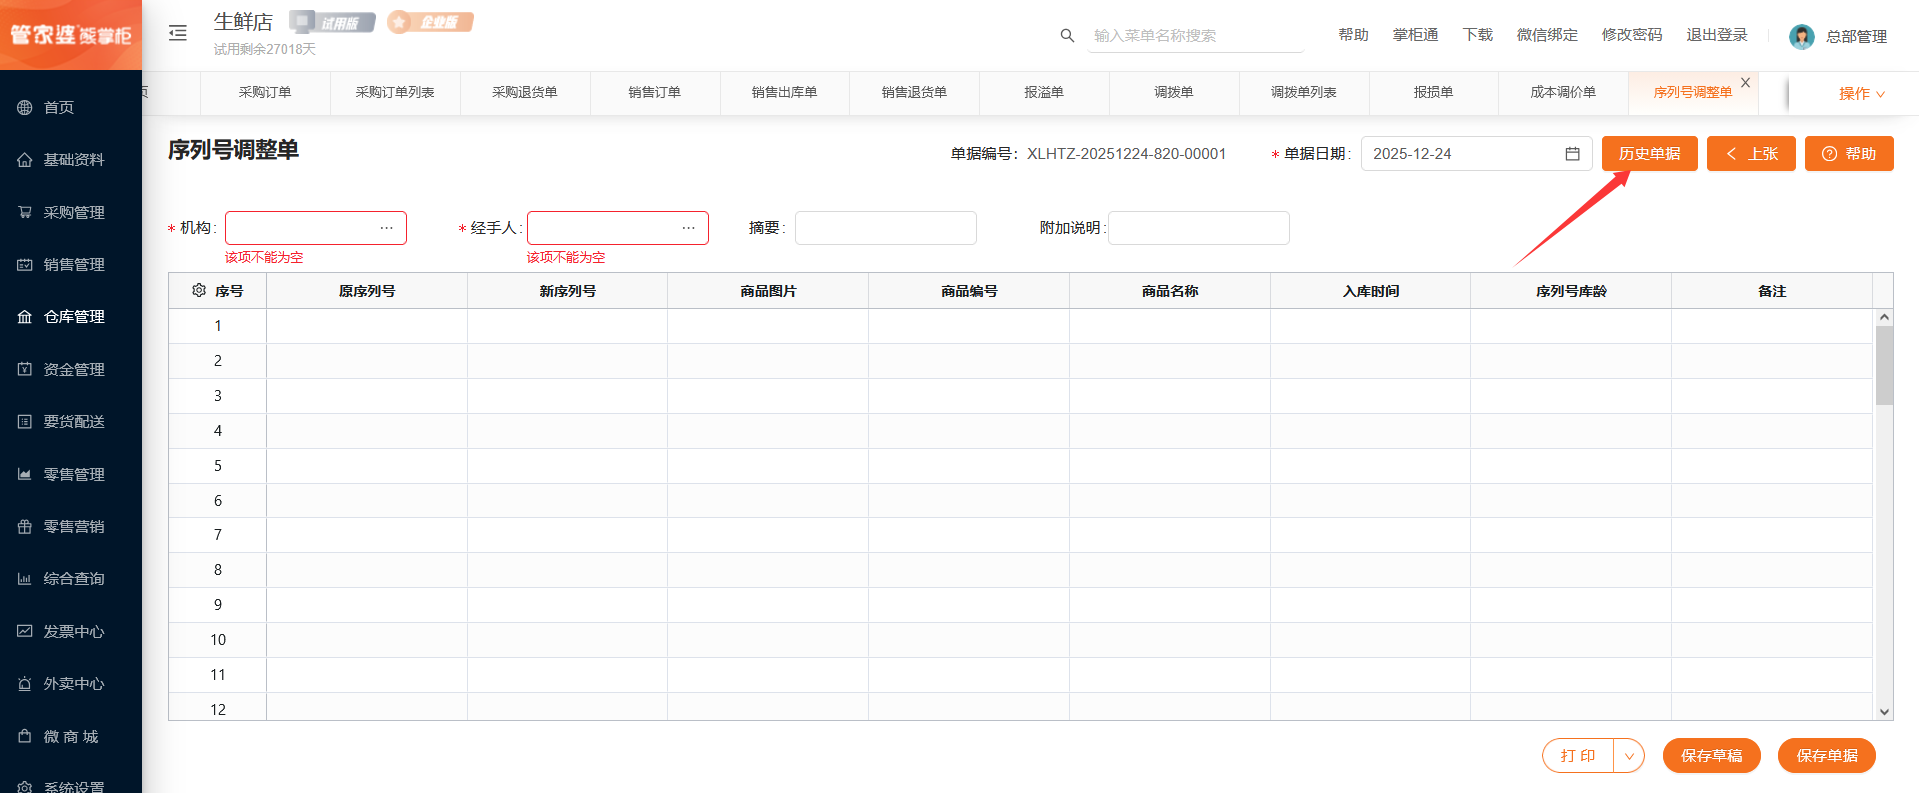
Task: Click the 零售营销 gift icon
Action: [25, 526]
